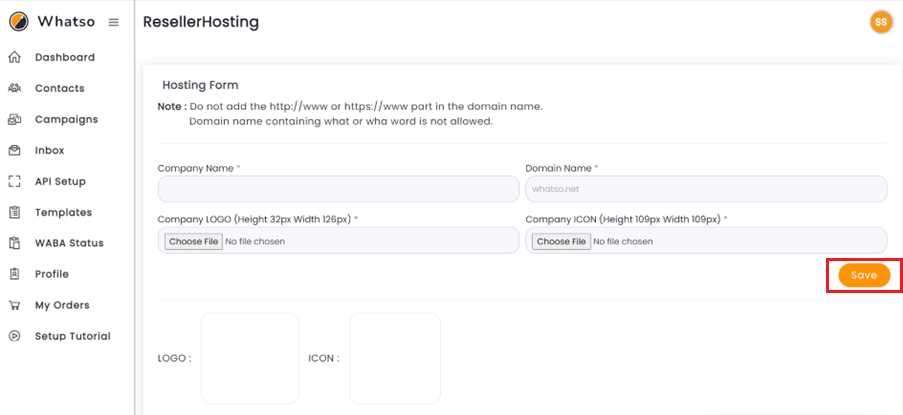Click the API Setup icon
The image size is (903, 415).
14,181
